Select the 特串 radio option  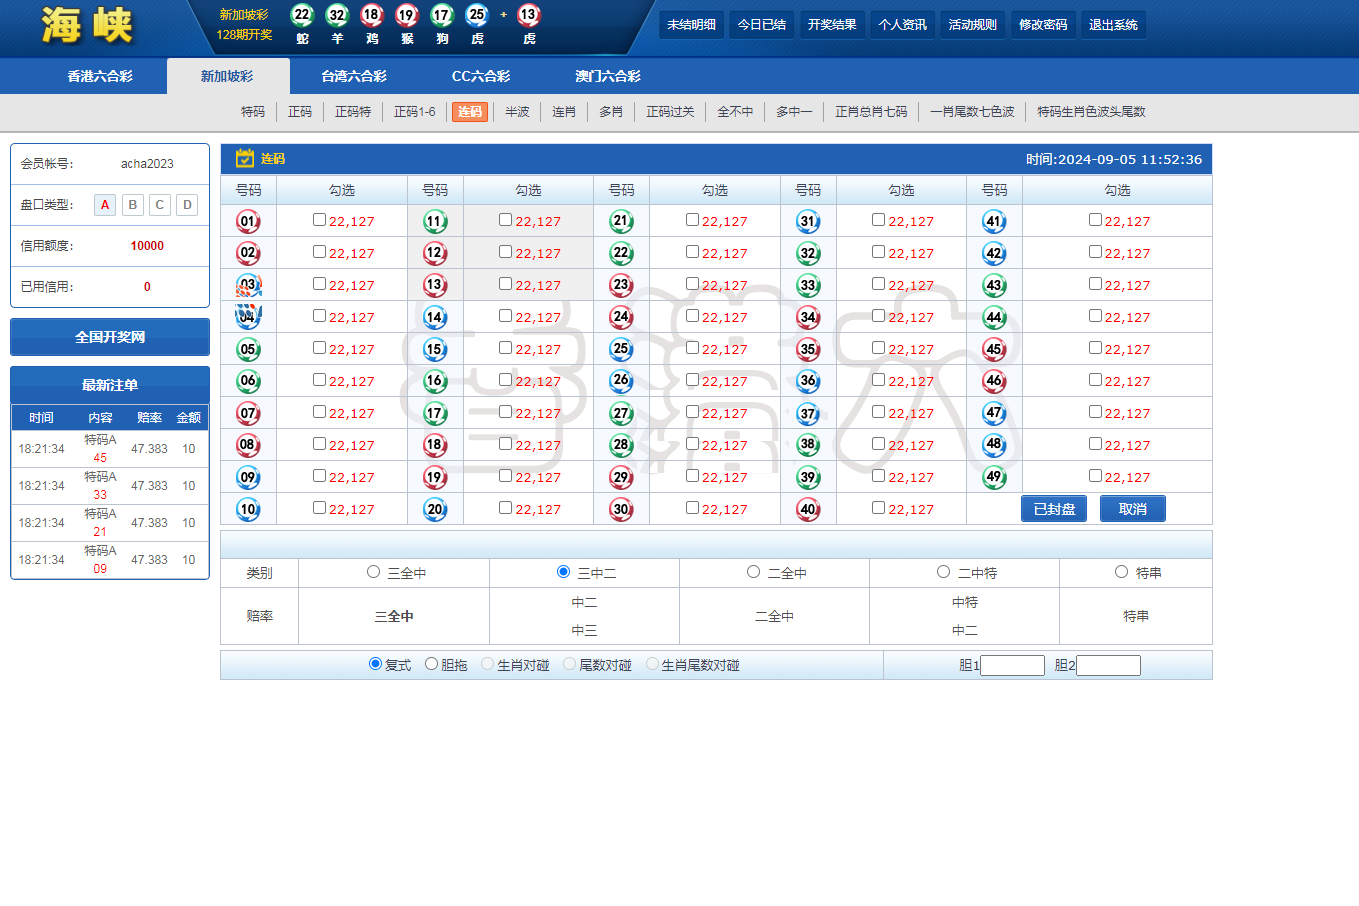(x=1121, y=572)
